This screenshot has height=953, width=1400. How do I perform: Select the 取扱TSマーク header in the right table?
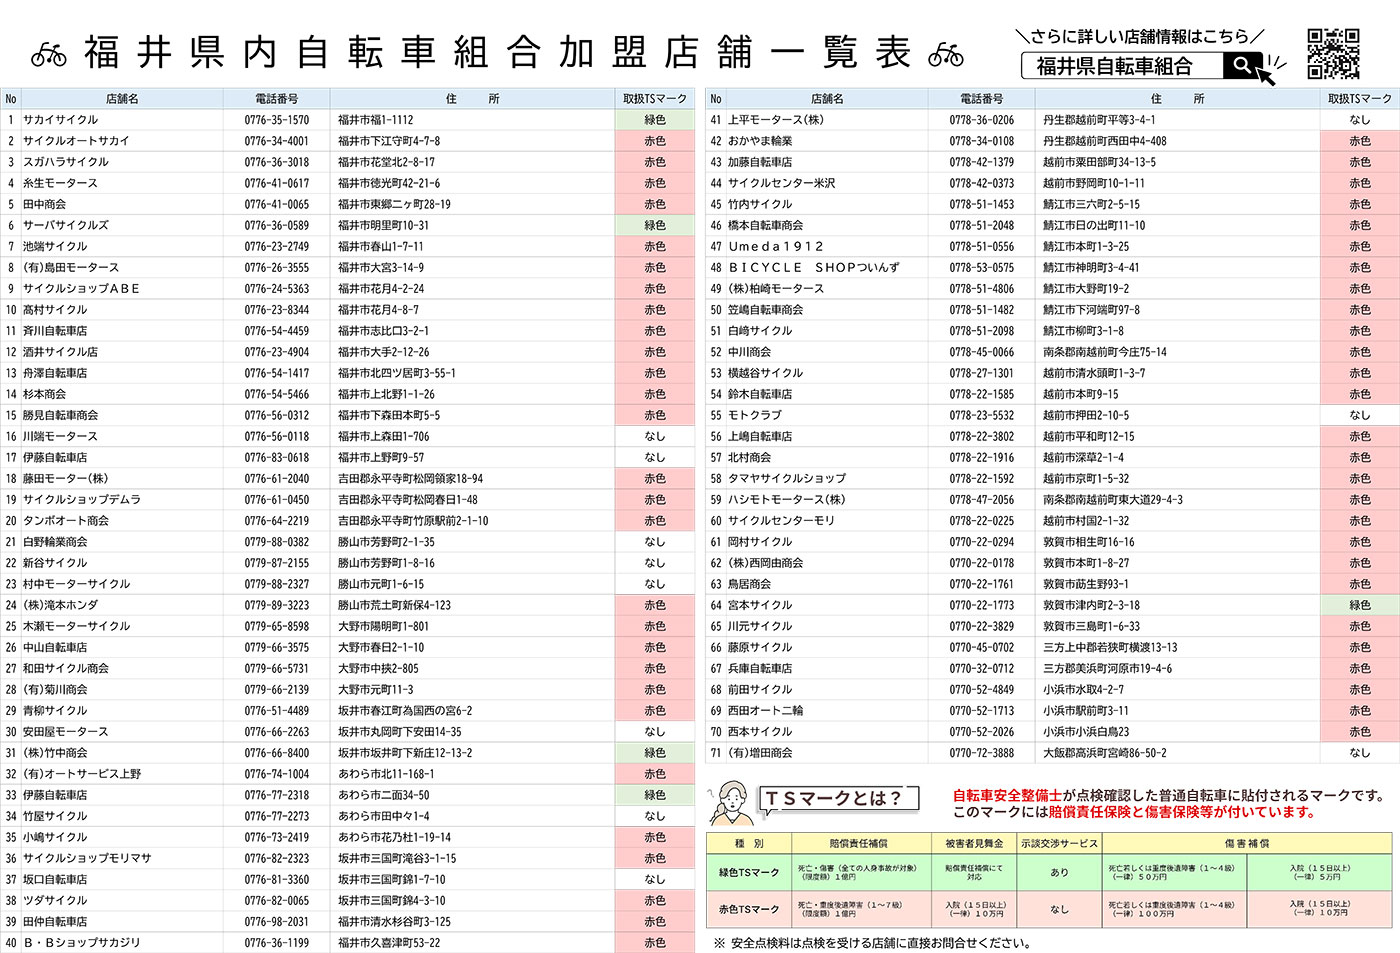[1359, 99]
